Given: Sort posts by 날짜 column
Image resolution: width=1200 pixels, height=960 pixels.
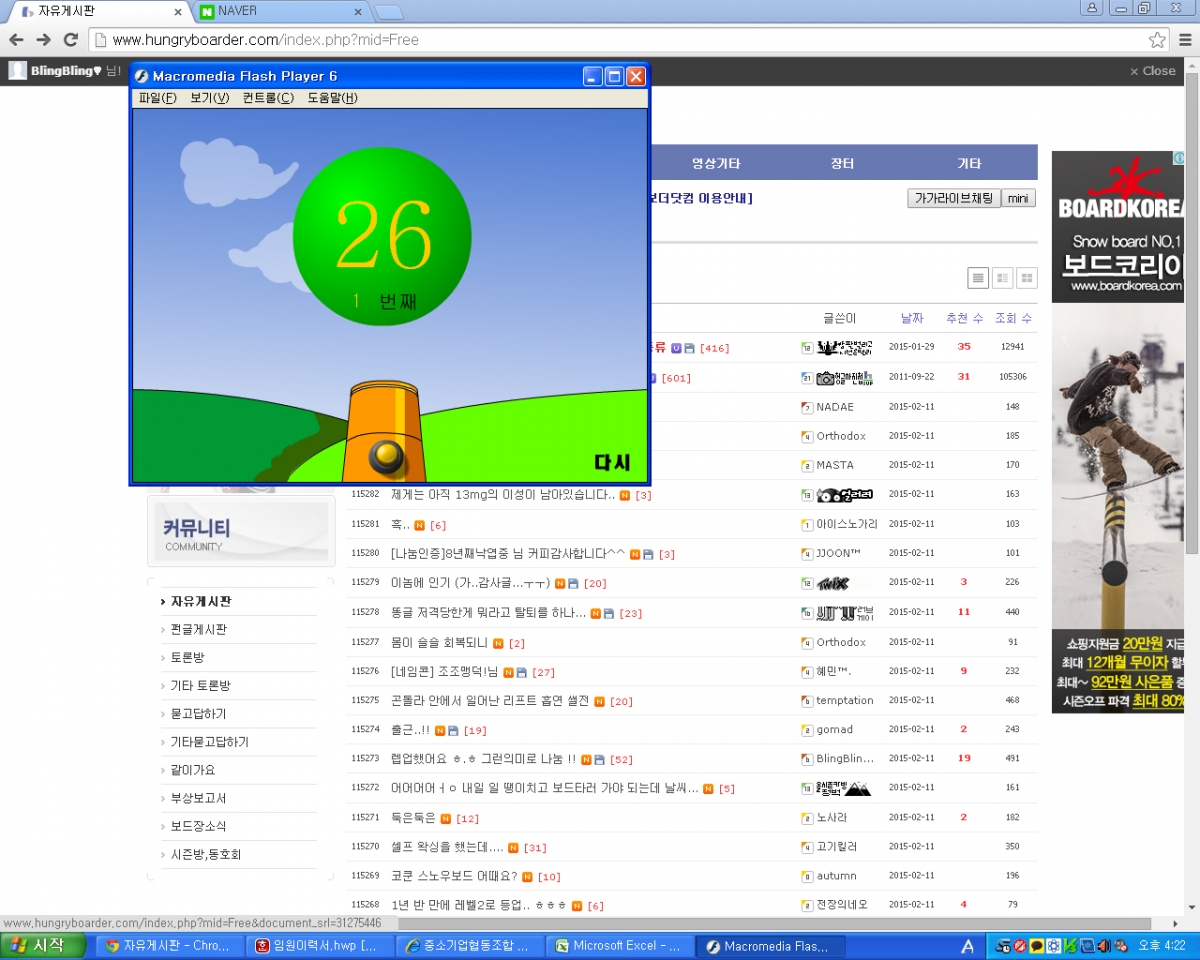Looking at the screenshot, I should click(x=912, y=318).
